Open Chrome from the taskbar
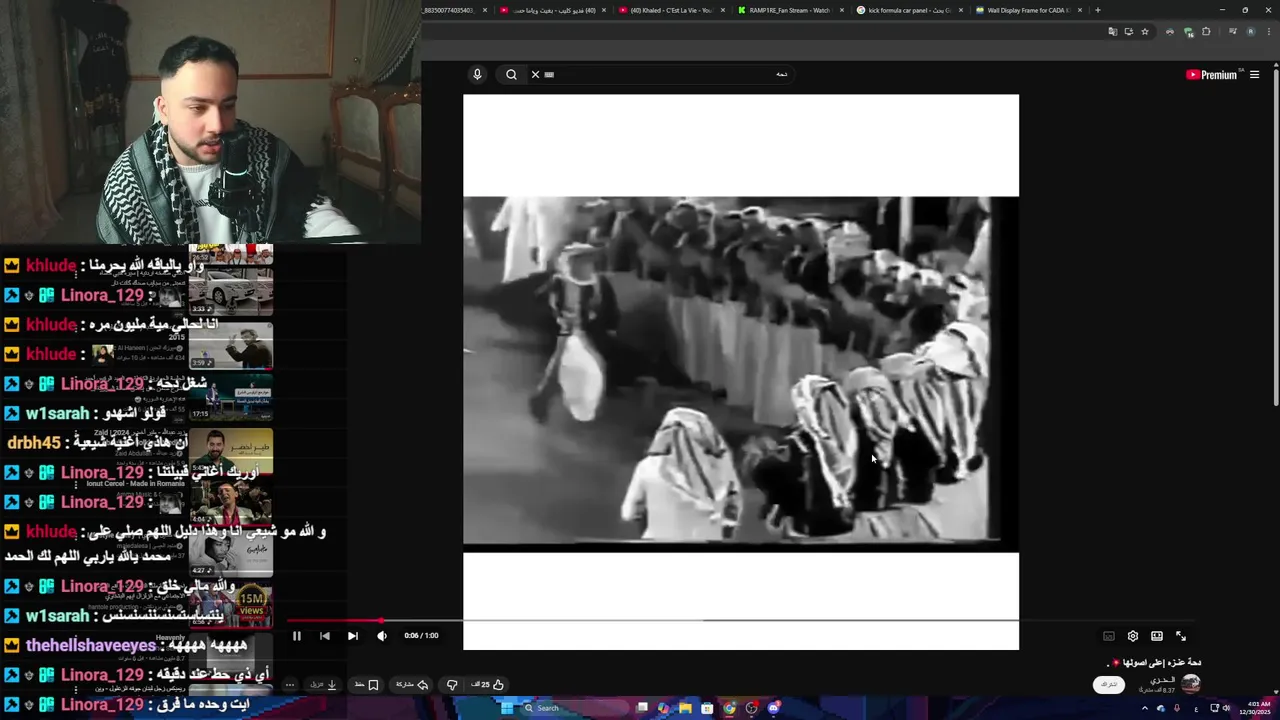Screen dimensions: 1280x720 click(x=729, y=708)
